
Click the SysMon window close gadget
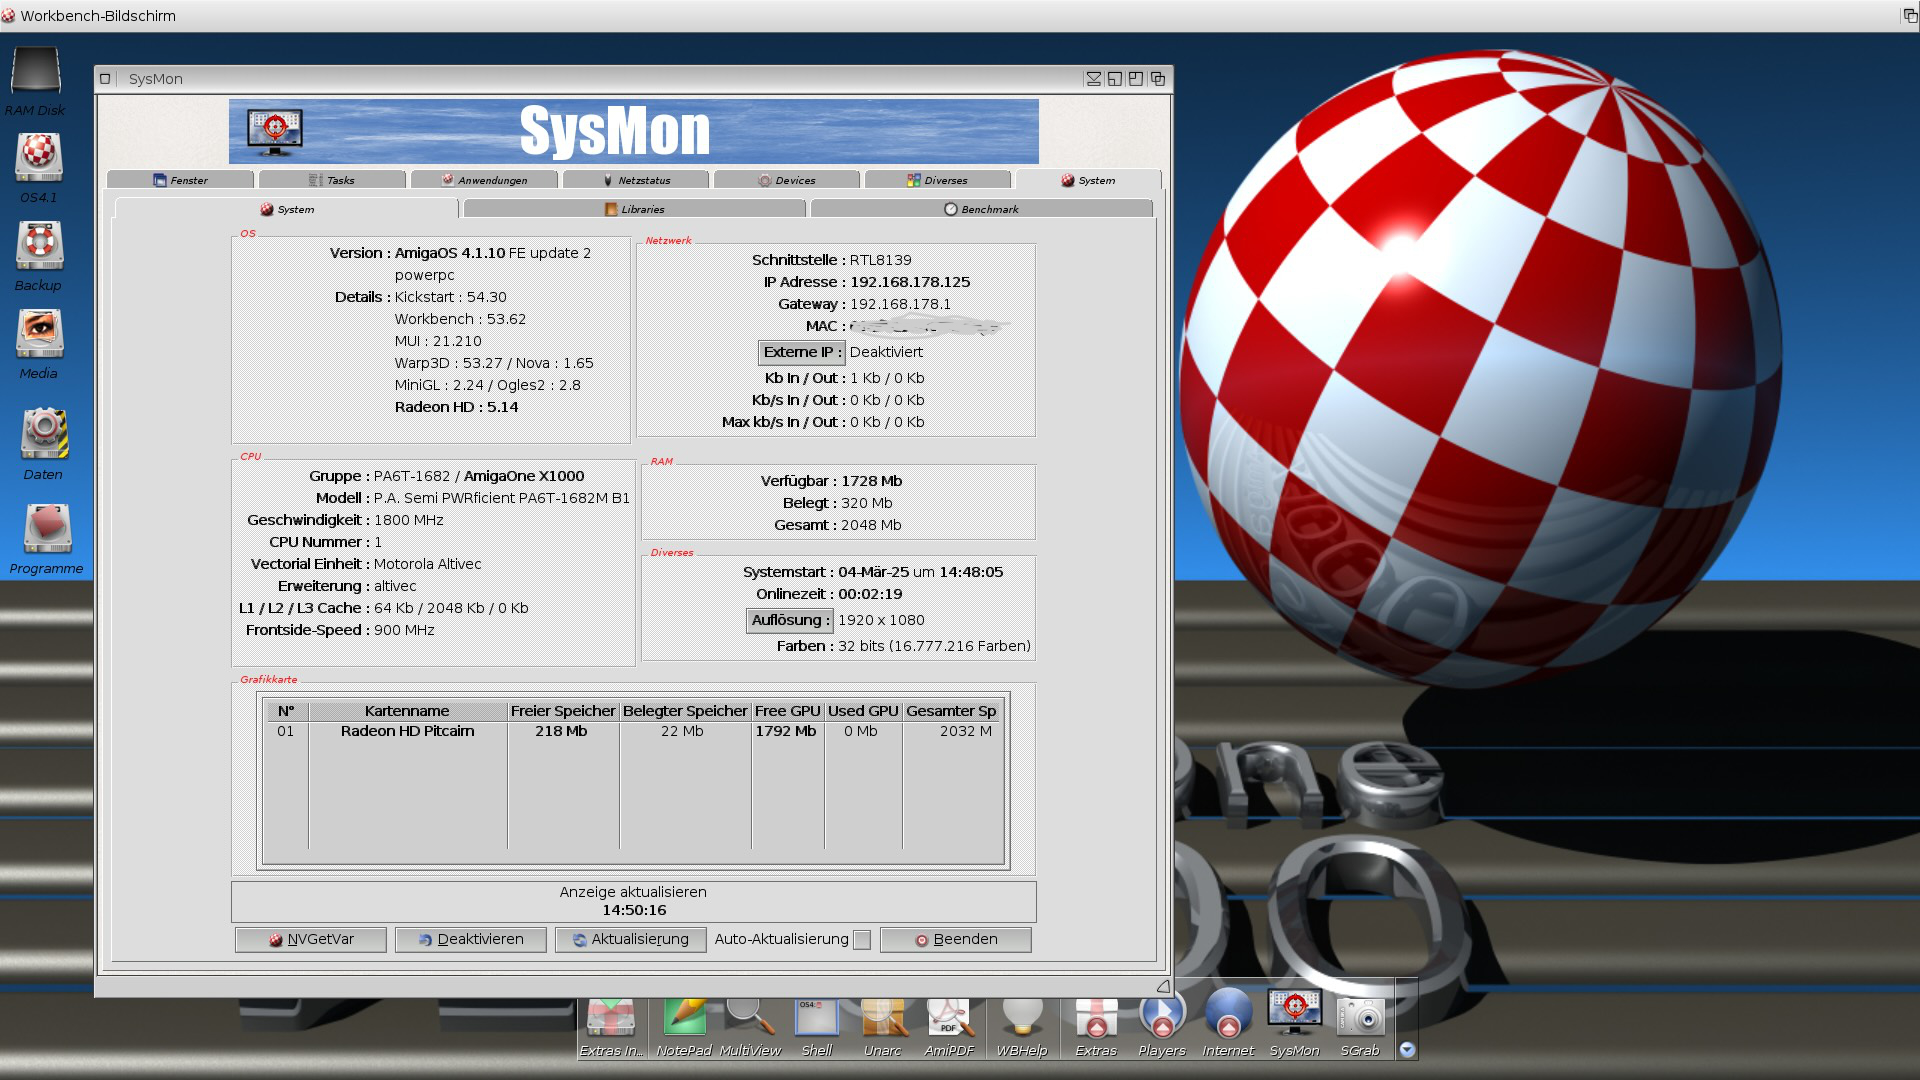(x=105, y=79)
